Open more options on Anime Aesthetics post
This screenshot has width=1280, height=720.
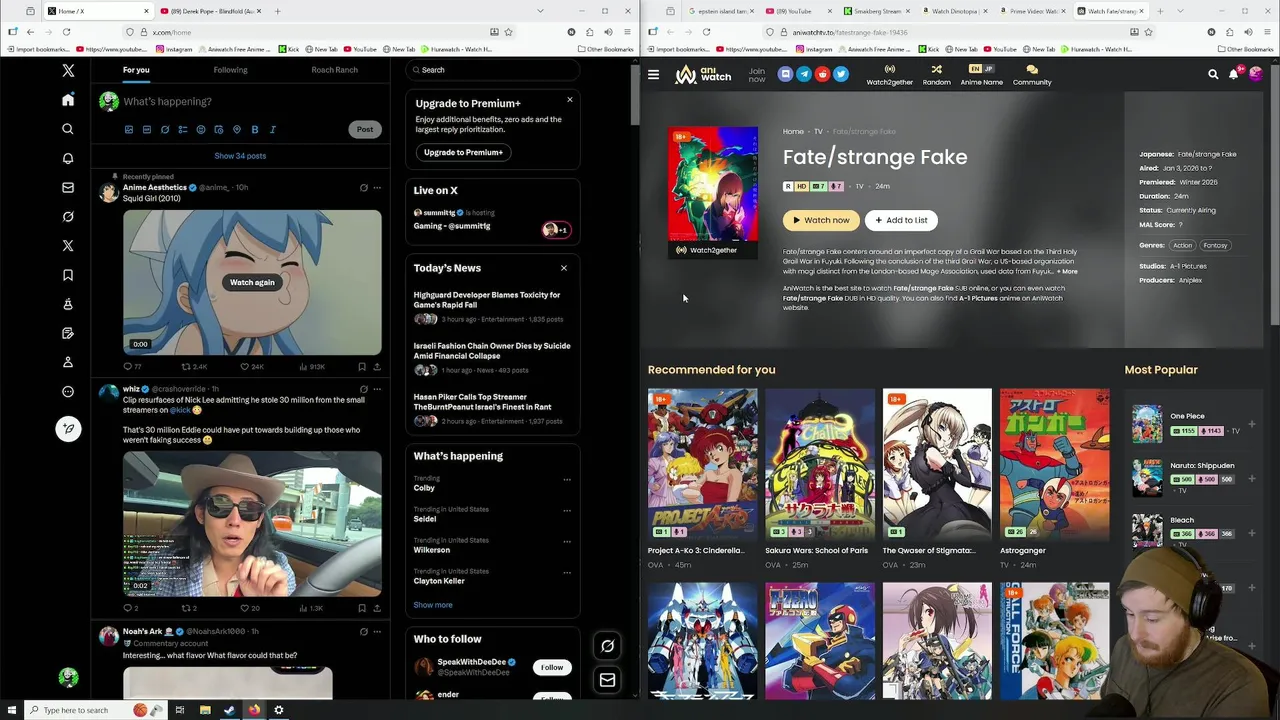pyautogui.click(x=377, y=187)
